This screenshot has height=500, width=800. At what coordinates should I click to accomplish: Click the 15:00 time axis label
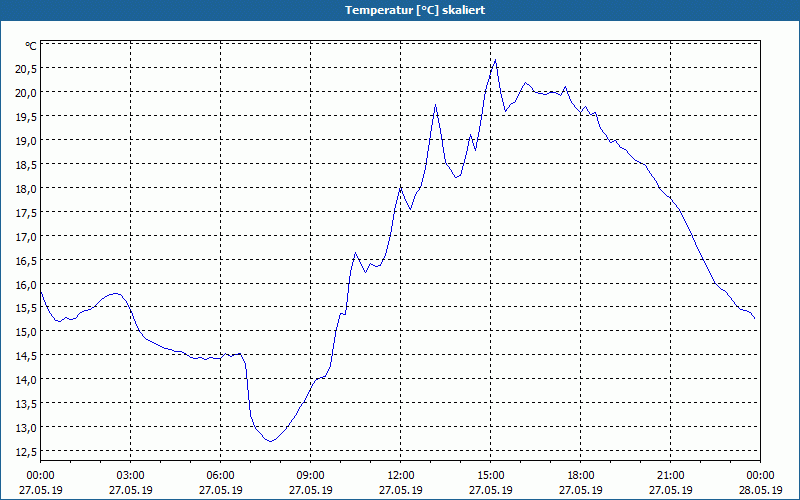pos(491,476)
